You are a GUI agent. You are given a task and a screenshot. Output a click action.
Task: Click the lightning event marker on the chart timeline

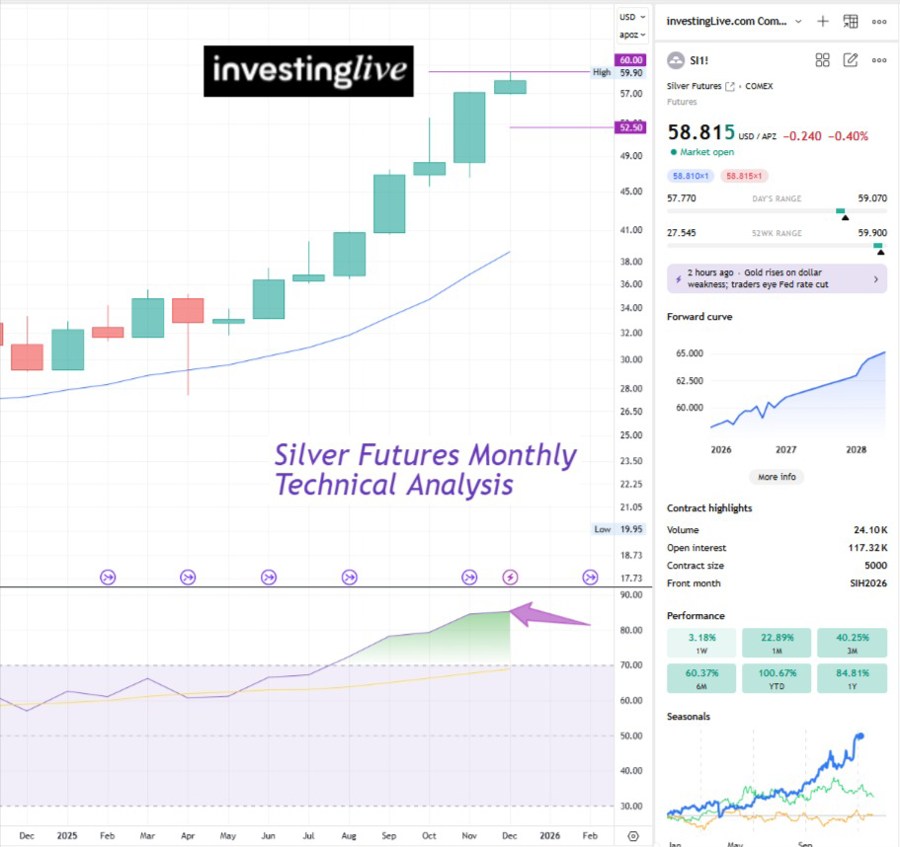click(x=510, y=577)
